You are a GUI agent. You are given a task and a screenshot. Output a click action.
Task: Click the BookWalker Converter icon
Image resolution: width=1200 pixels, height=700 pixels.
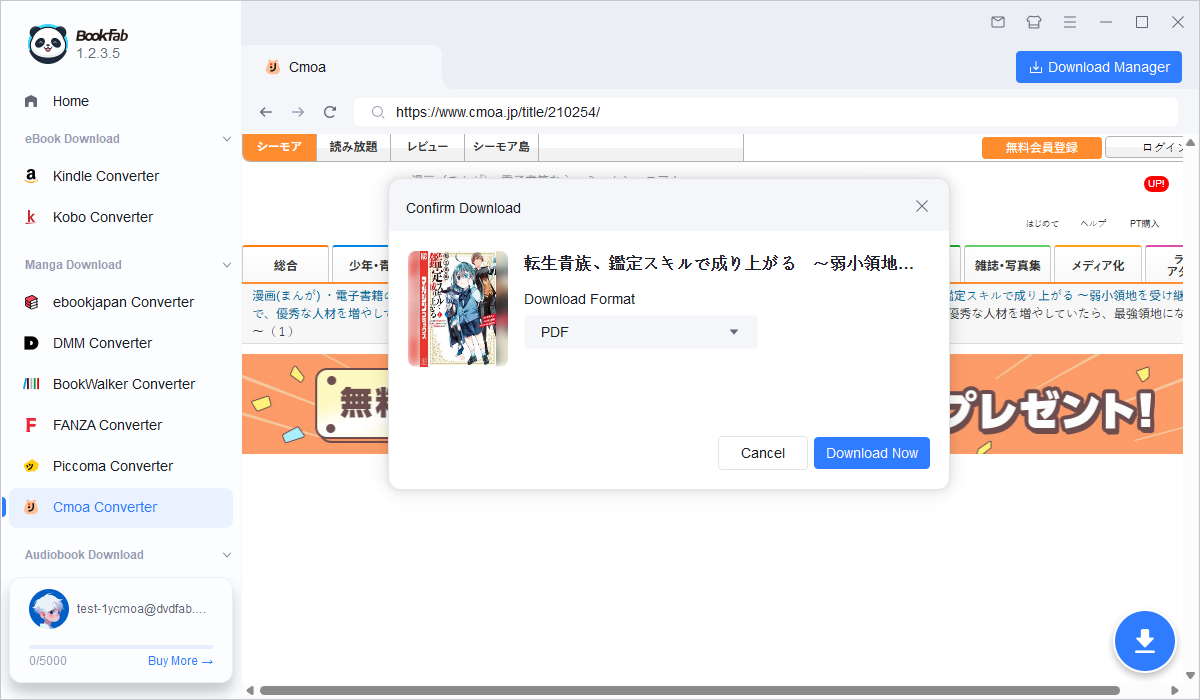(x=32, y=384)
